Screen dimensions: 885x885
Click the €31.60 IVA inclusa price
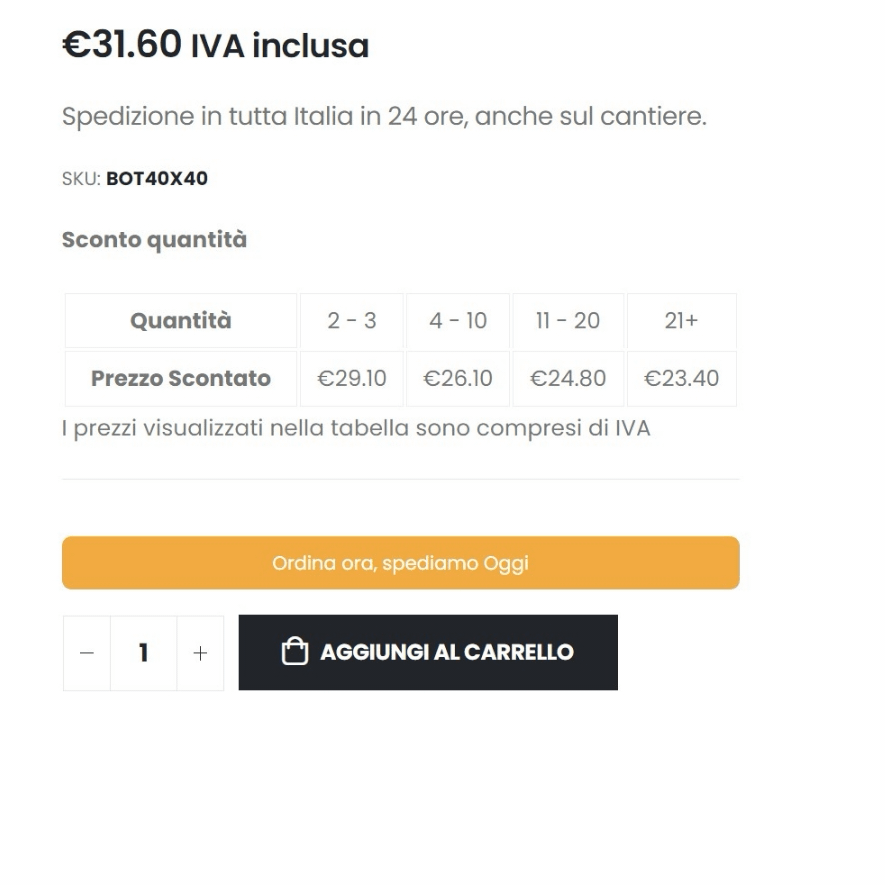tap(216, 44)
